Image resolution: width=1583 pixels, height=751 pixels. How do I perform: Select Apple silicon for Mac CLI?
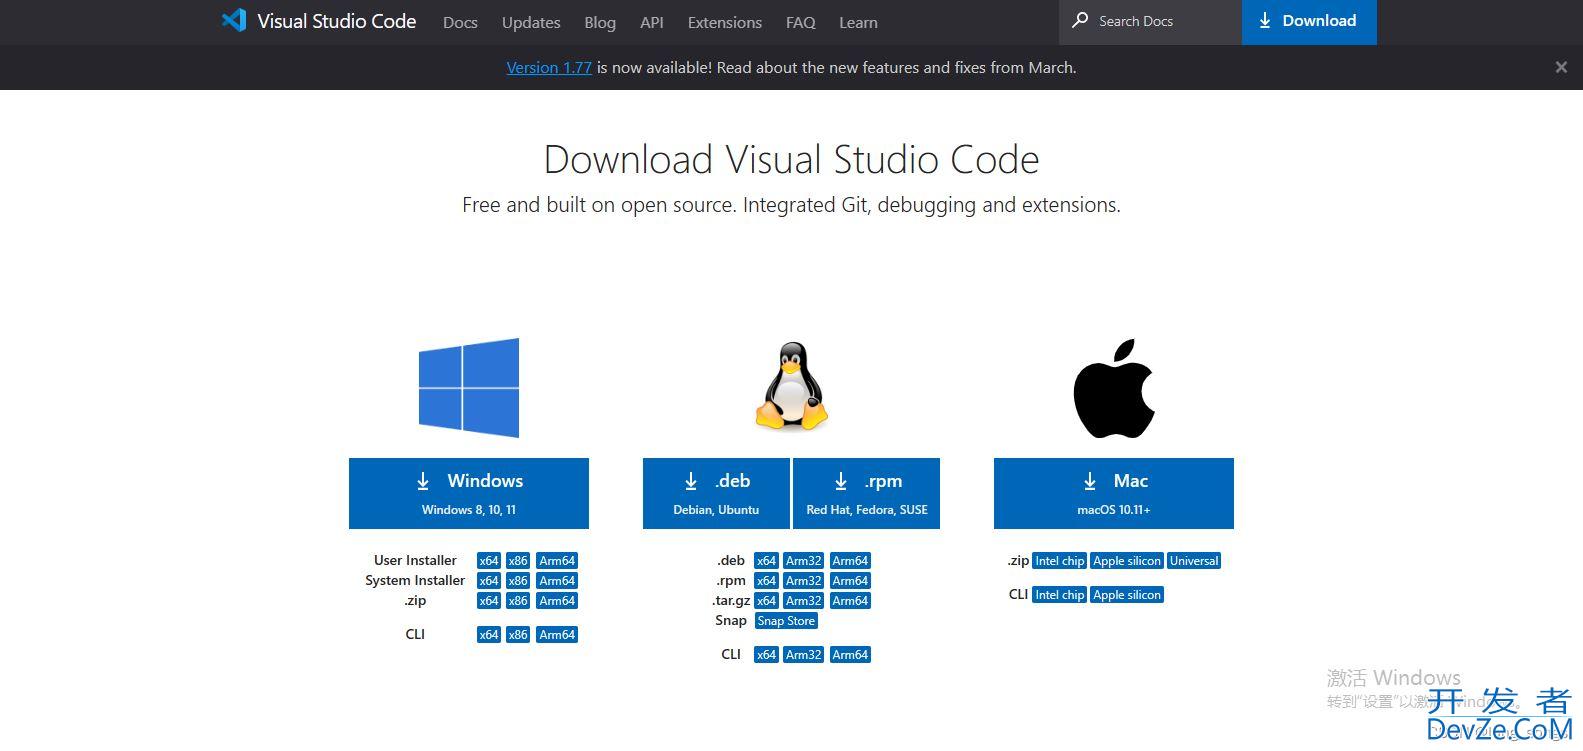pyautogui.click(x=1127, y=595)
